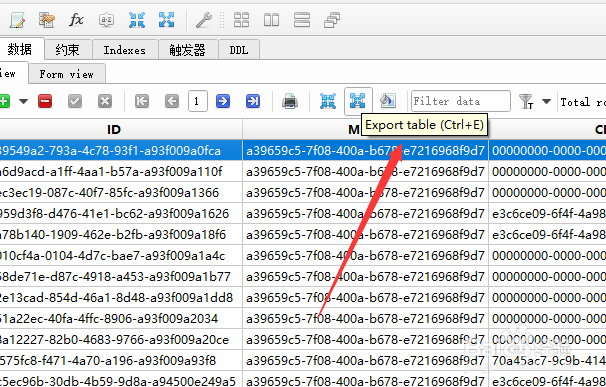Show the DDL tab
606x387 pixels.
pyautogui.click(x=239, y=50)
